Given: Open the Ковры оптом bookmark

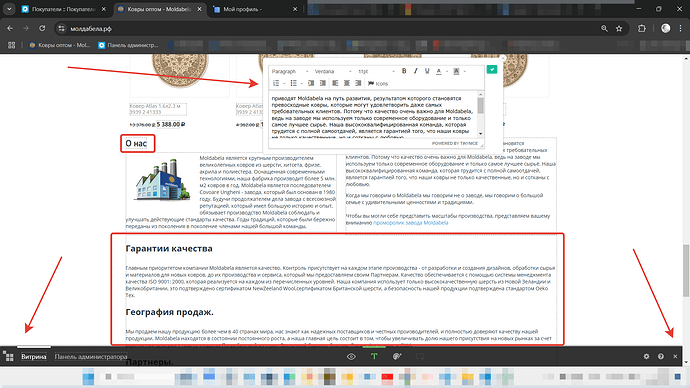Looking at the screenshot, I should coord(59,45).
